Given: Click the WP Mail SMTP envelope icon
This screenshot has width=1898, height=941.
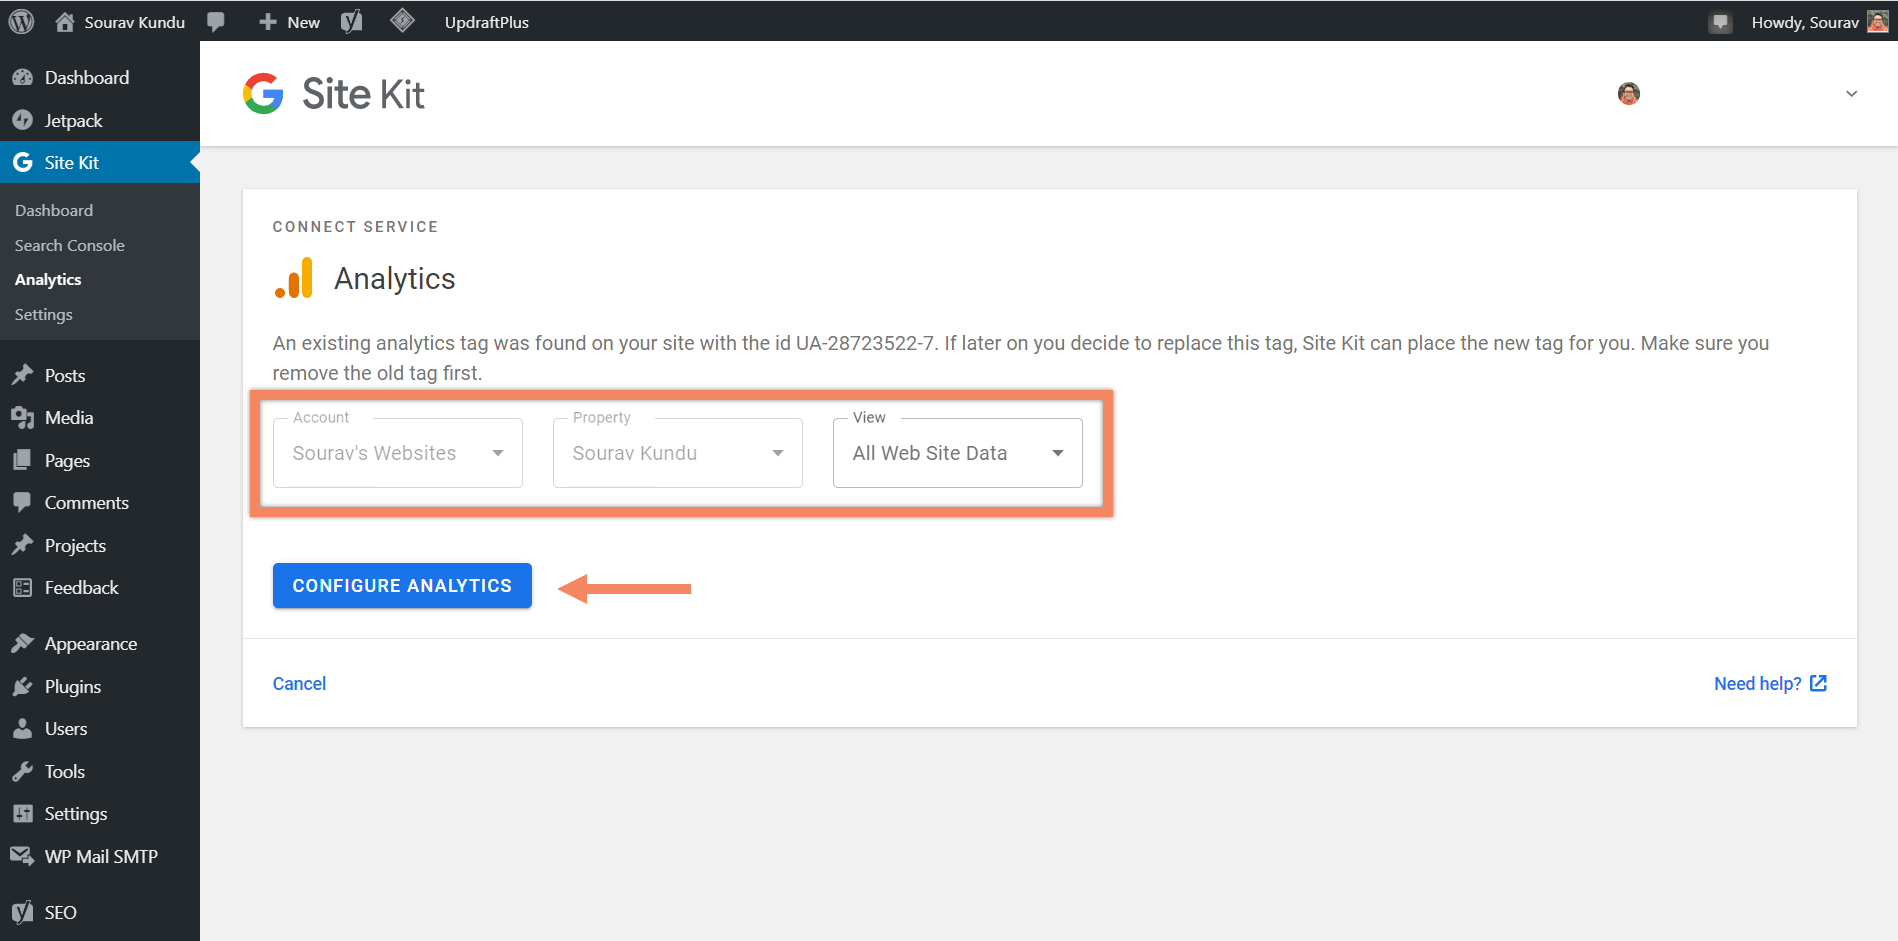Looking at the screenshot, I should click(x=22, y=856).
